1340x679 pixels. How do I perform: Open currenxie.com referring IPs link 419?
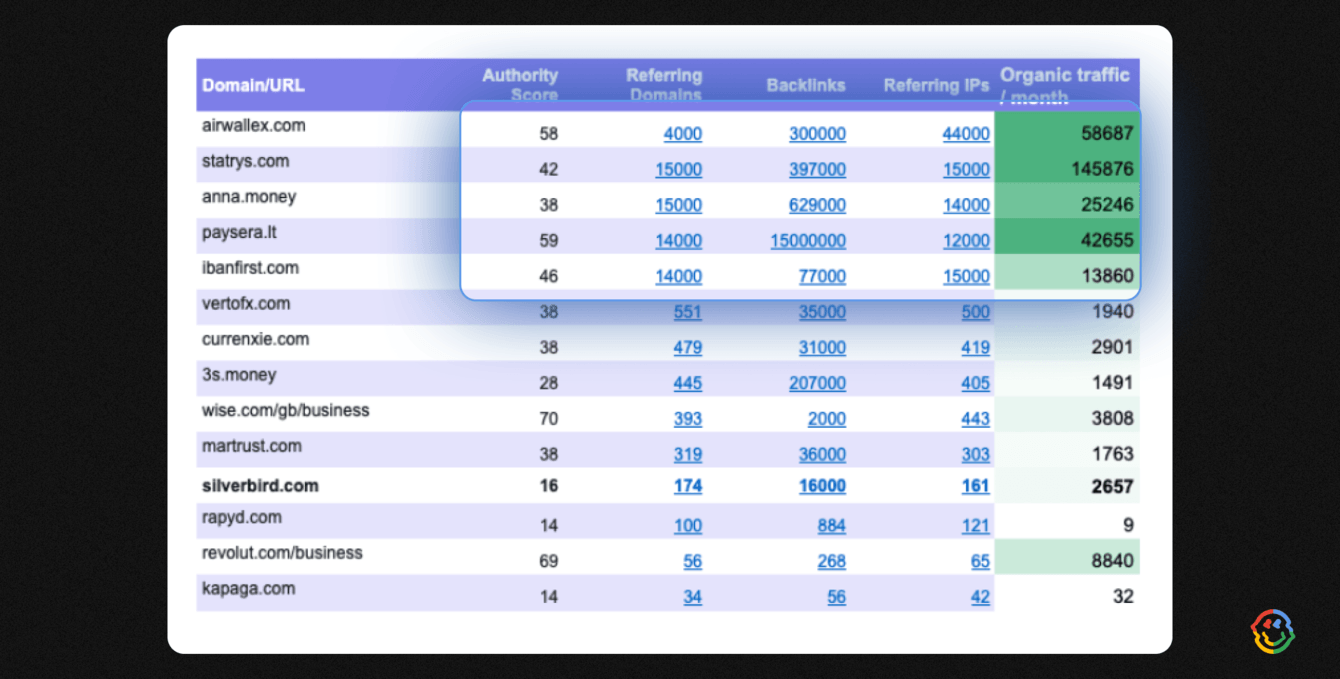click(x=976, y=348)
